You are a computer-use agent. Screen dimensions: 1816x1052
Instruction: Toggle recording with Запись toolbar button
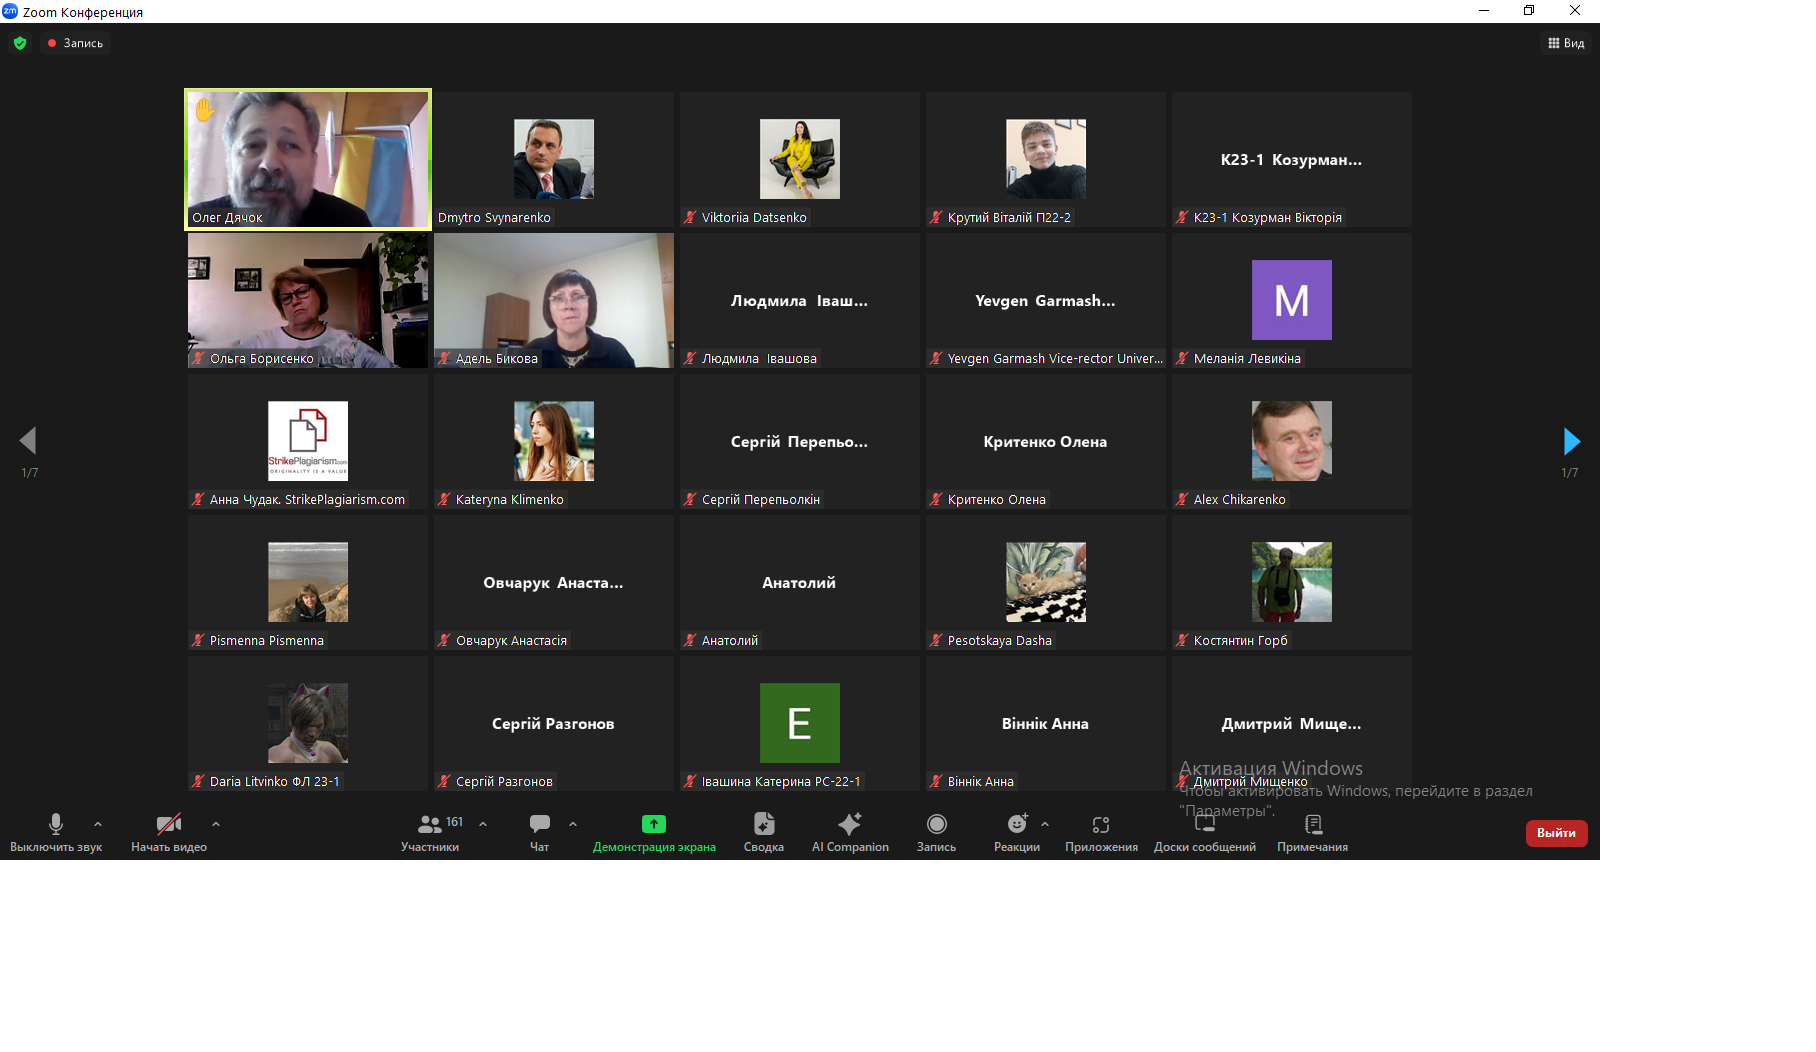click(x=937, y=832)
